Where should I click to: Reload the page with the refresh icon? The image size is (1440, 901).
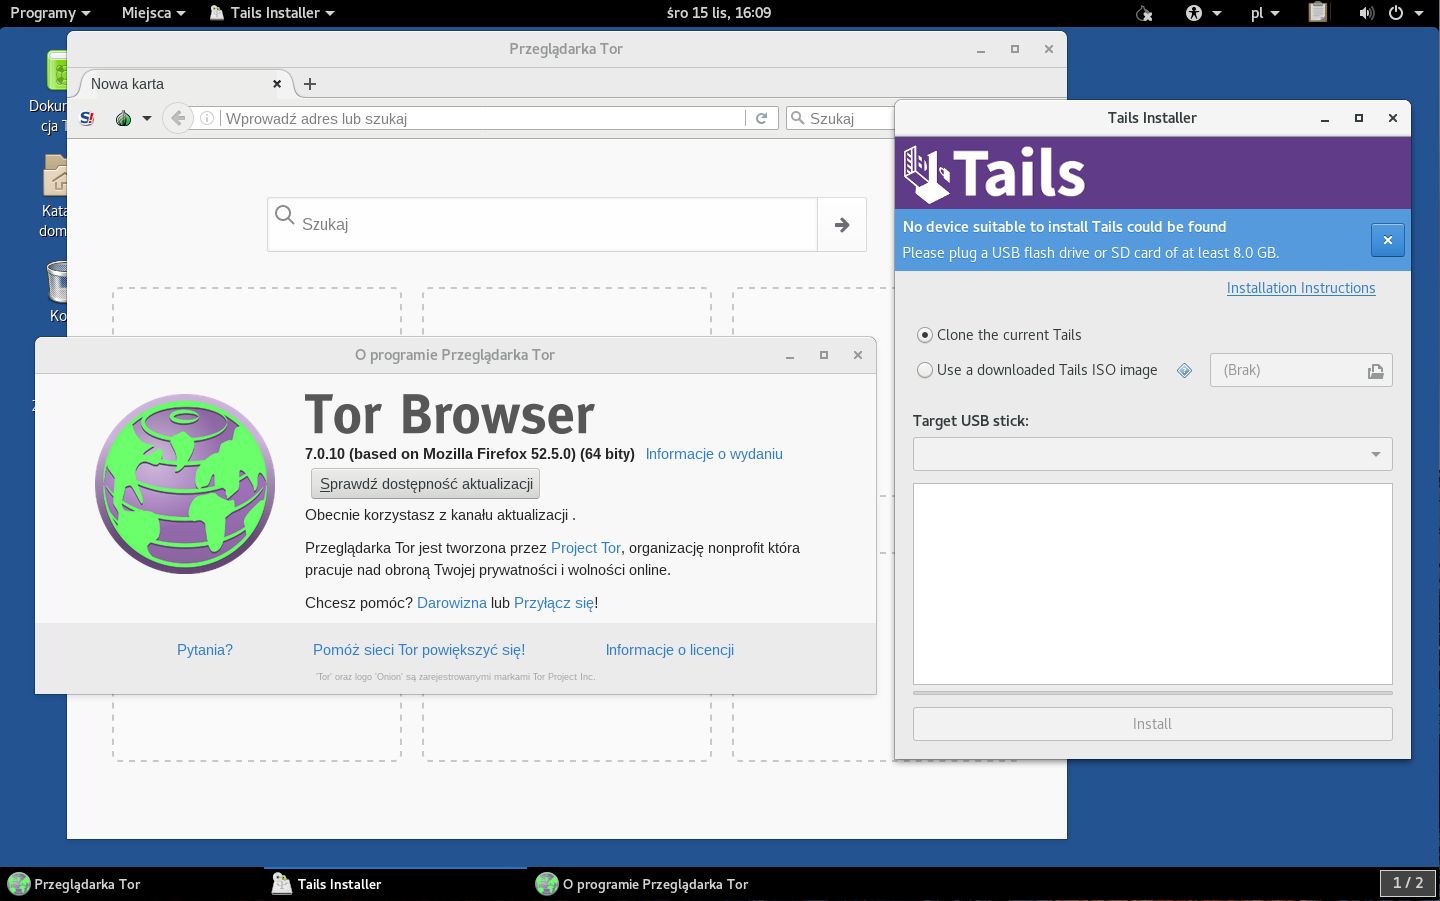[x=761, y=118]
